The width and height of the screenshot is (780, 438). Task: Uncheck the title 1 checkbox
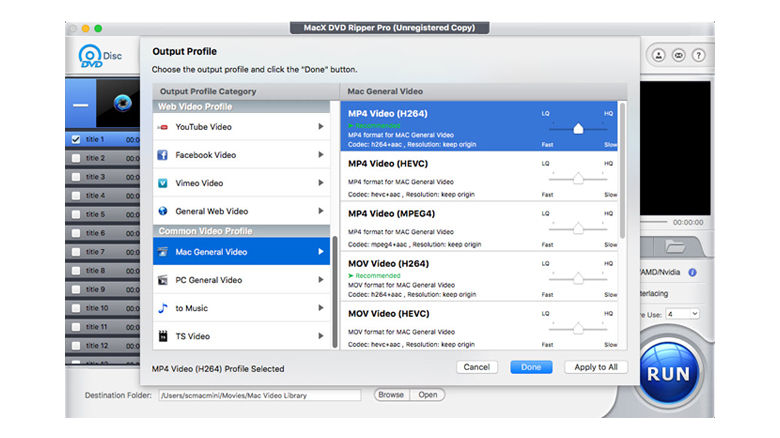click(x=76, y=139)
